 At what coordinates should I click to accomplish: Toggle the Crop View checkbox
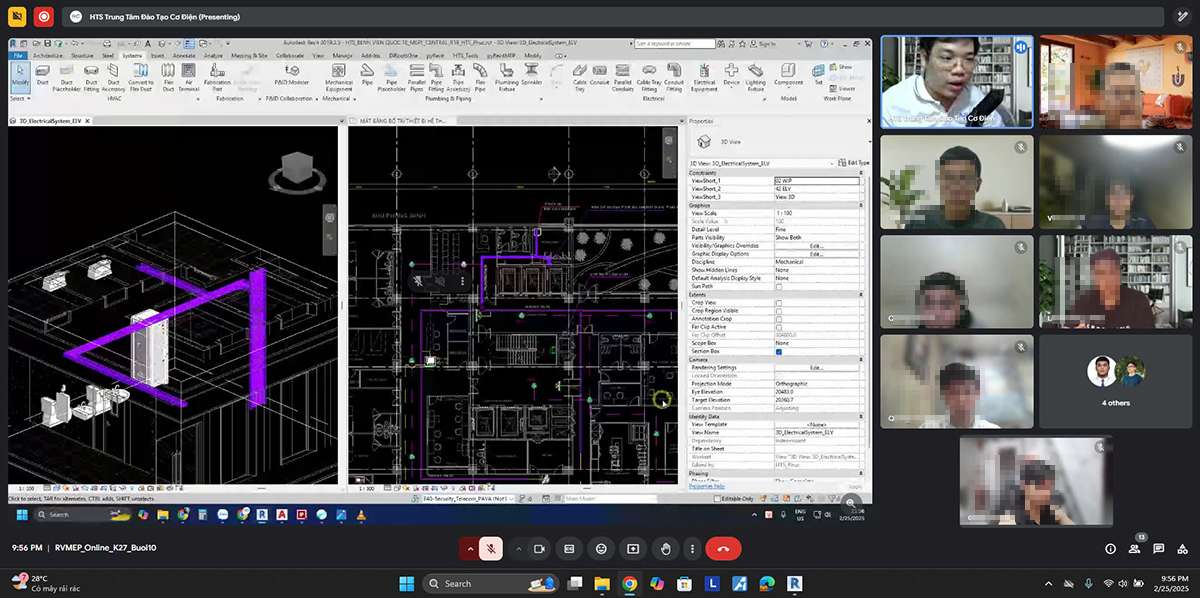pos(779,303)
